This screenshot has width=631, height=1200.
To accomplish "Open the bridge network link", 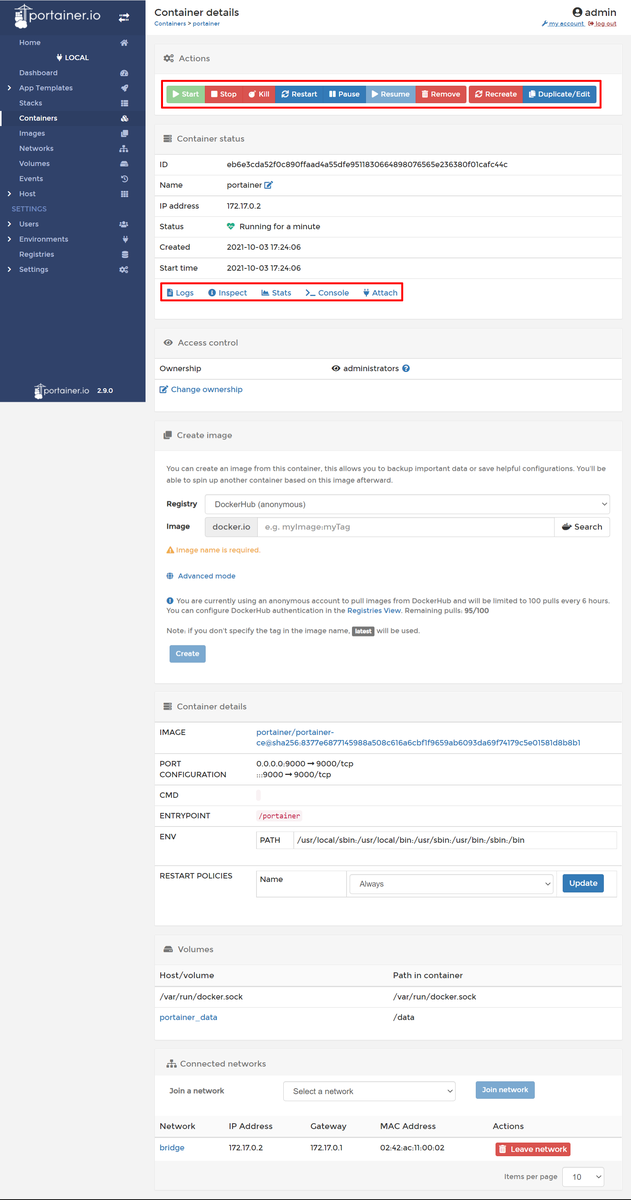I will pyautogui.click(x=172, y=1148).
